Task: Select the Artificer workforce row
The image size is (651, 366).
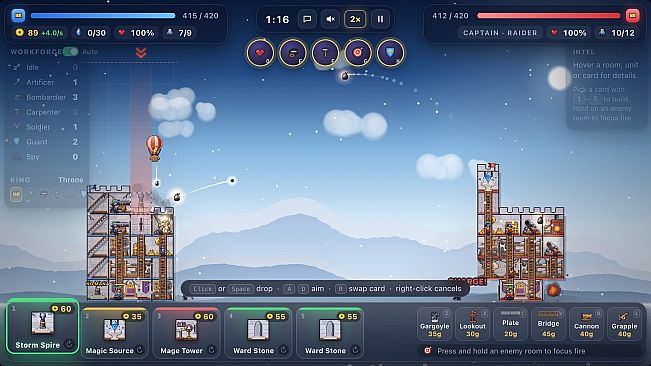Action: click(45, 82)
